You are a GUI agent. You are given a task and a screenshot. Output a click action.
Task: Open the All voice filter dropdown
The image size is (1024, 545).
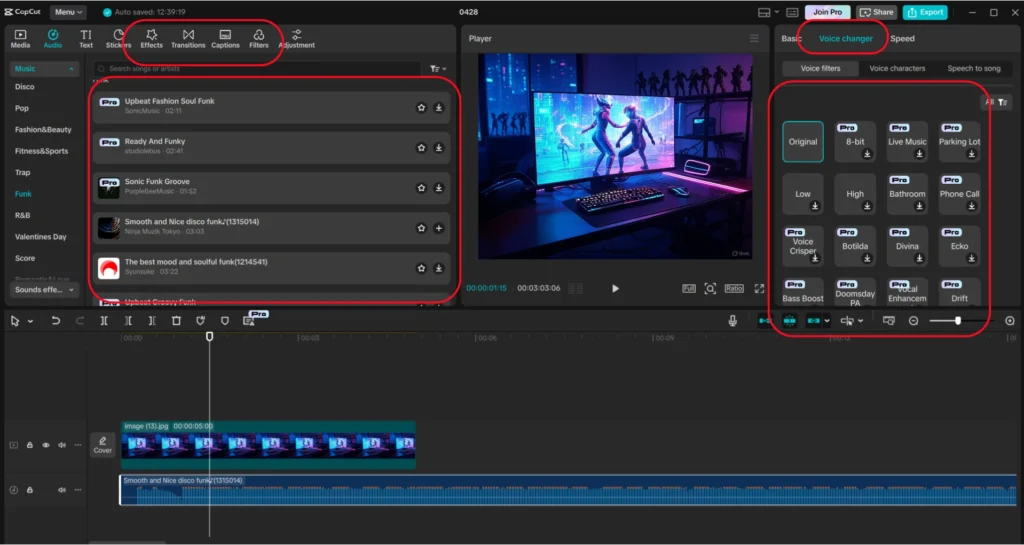997,102
